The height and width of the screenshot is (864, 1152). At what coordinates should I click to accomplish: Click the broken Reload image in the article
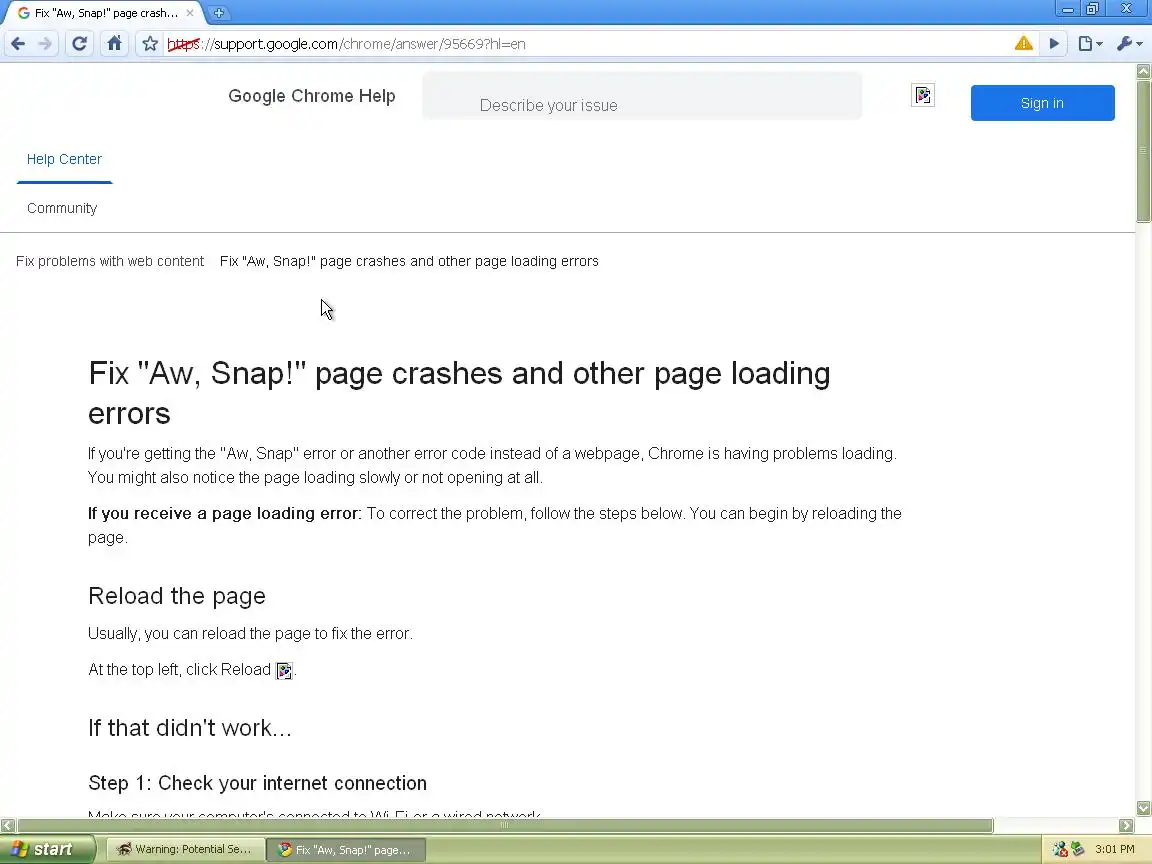(284, 670)
